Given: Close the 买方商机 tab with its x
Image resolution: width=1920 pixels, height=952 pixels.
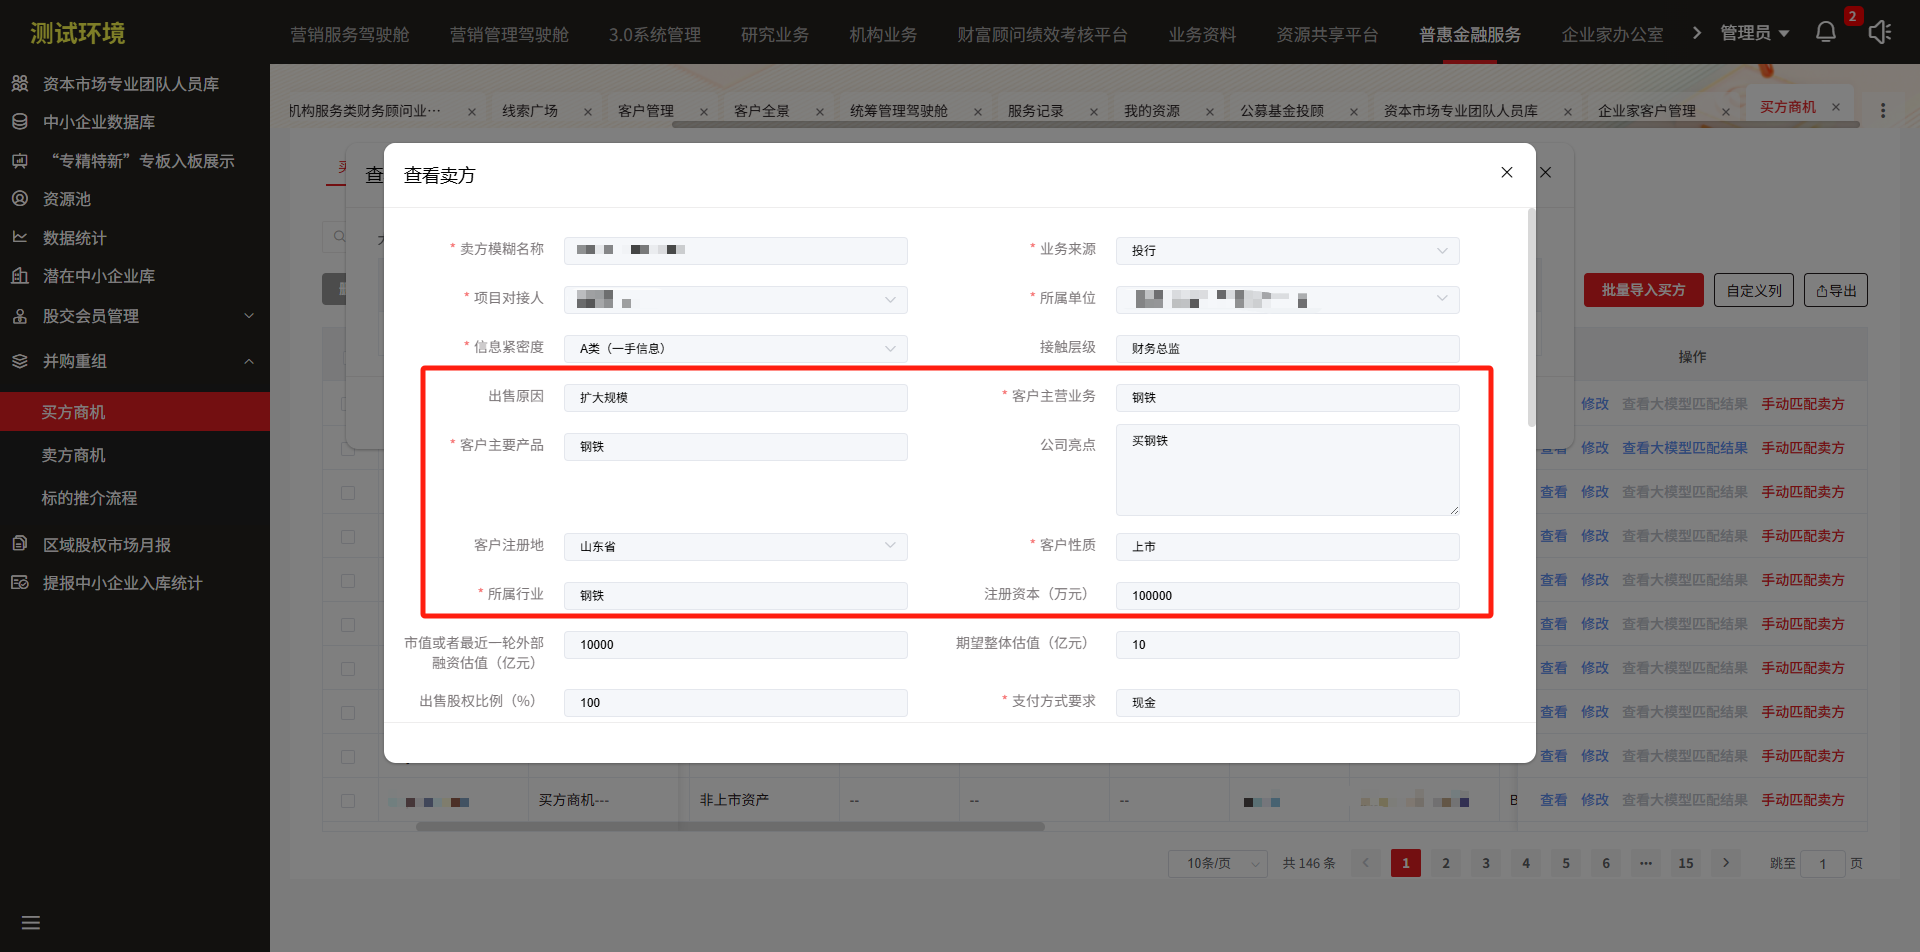Looking at the screenshot, I should click(1836, 107).
